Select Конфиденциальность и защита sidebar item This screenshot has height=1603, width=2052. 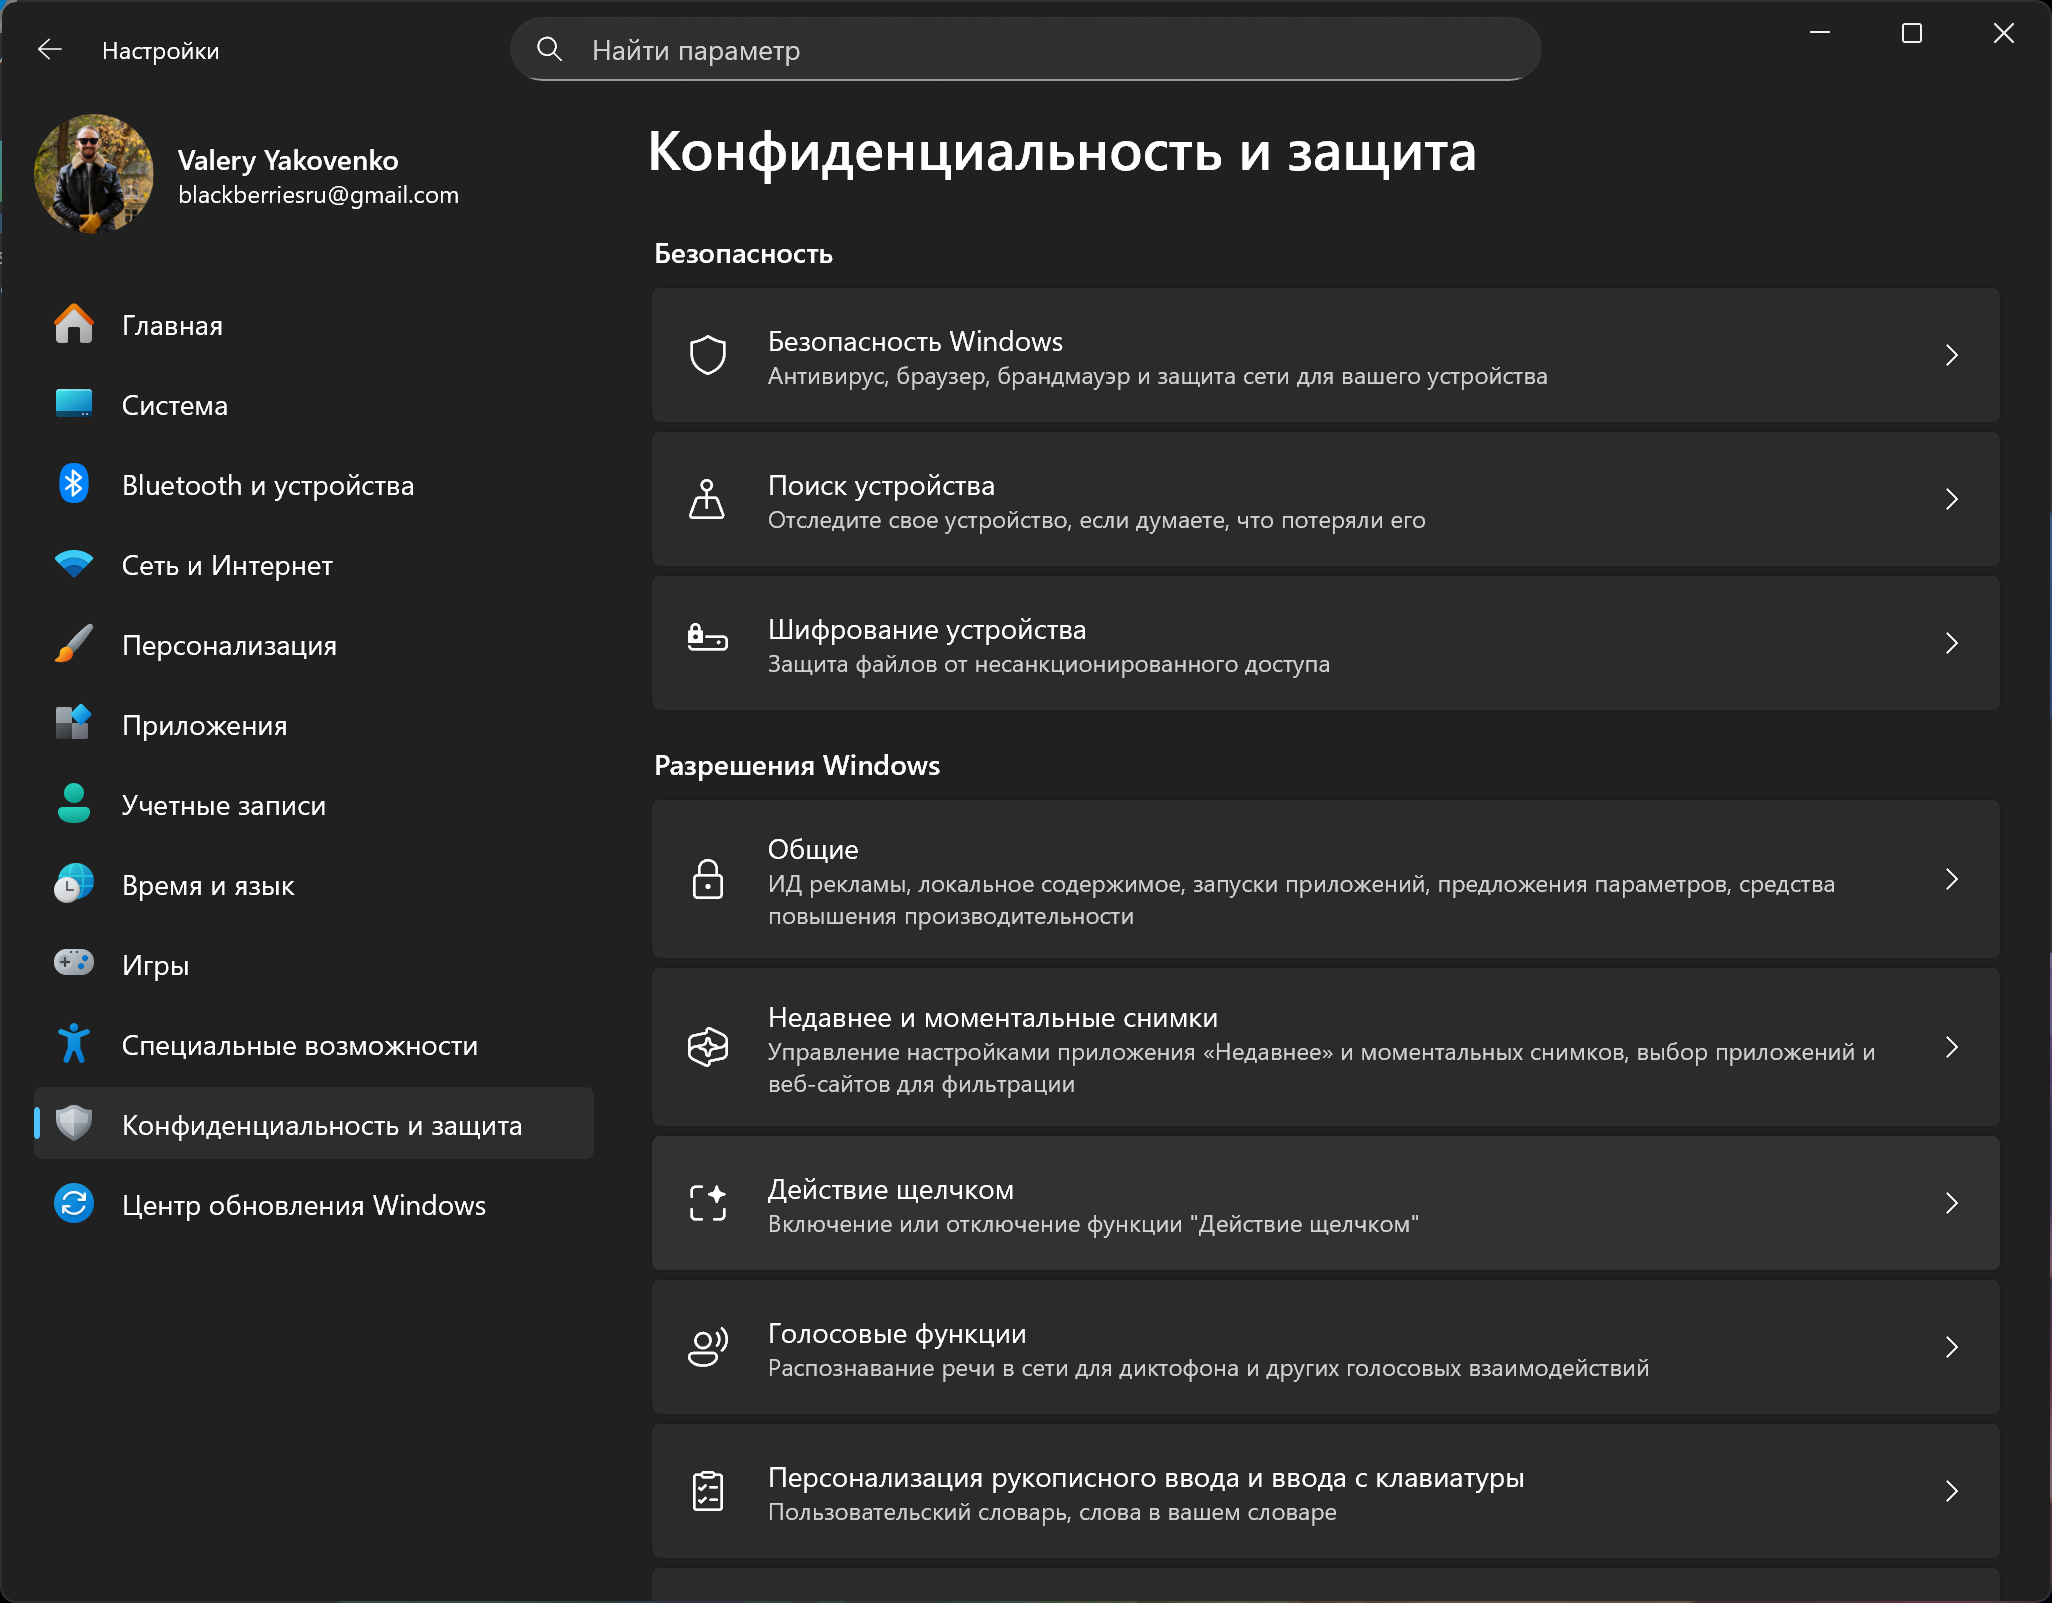(314, 1123)
